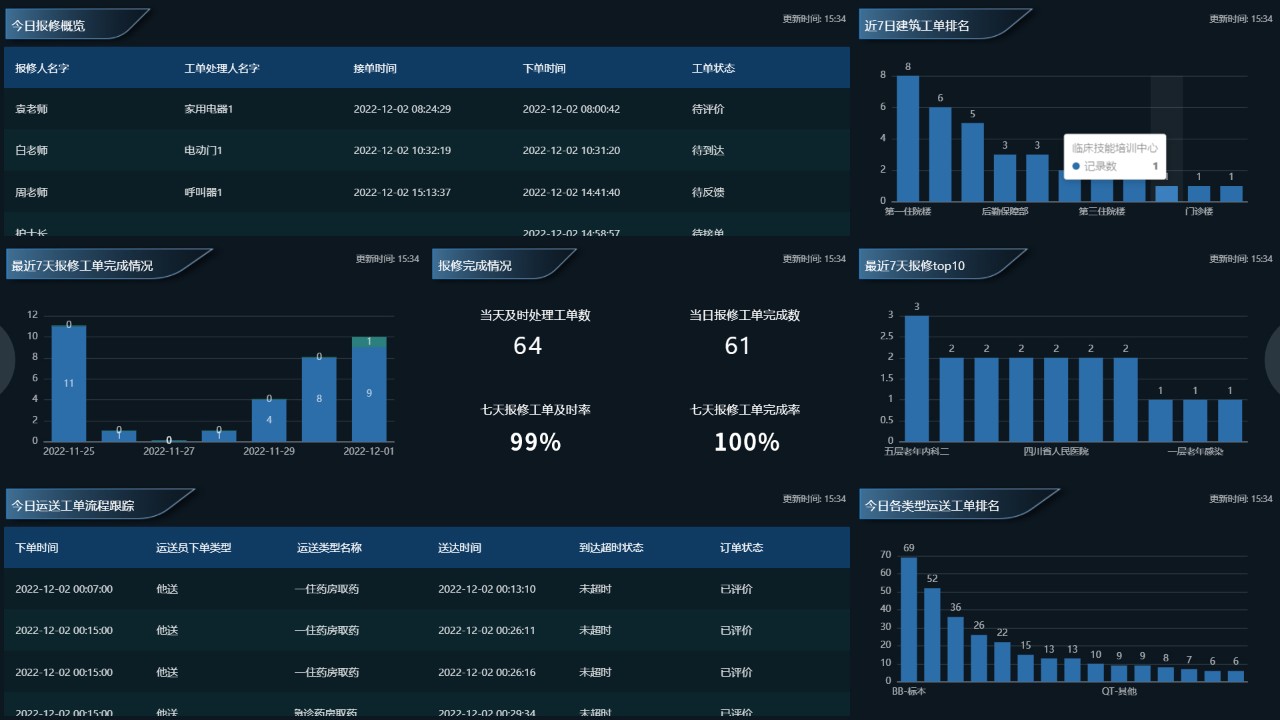
Task: Click the green segment on the 2022-12-01 bar
Action: (x=369, y=342)
